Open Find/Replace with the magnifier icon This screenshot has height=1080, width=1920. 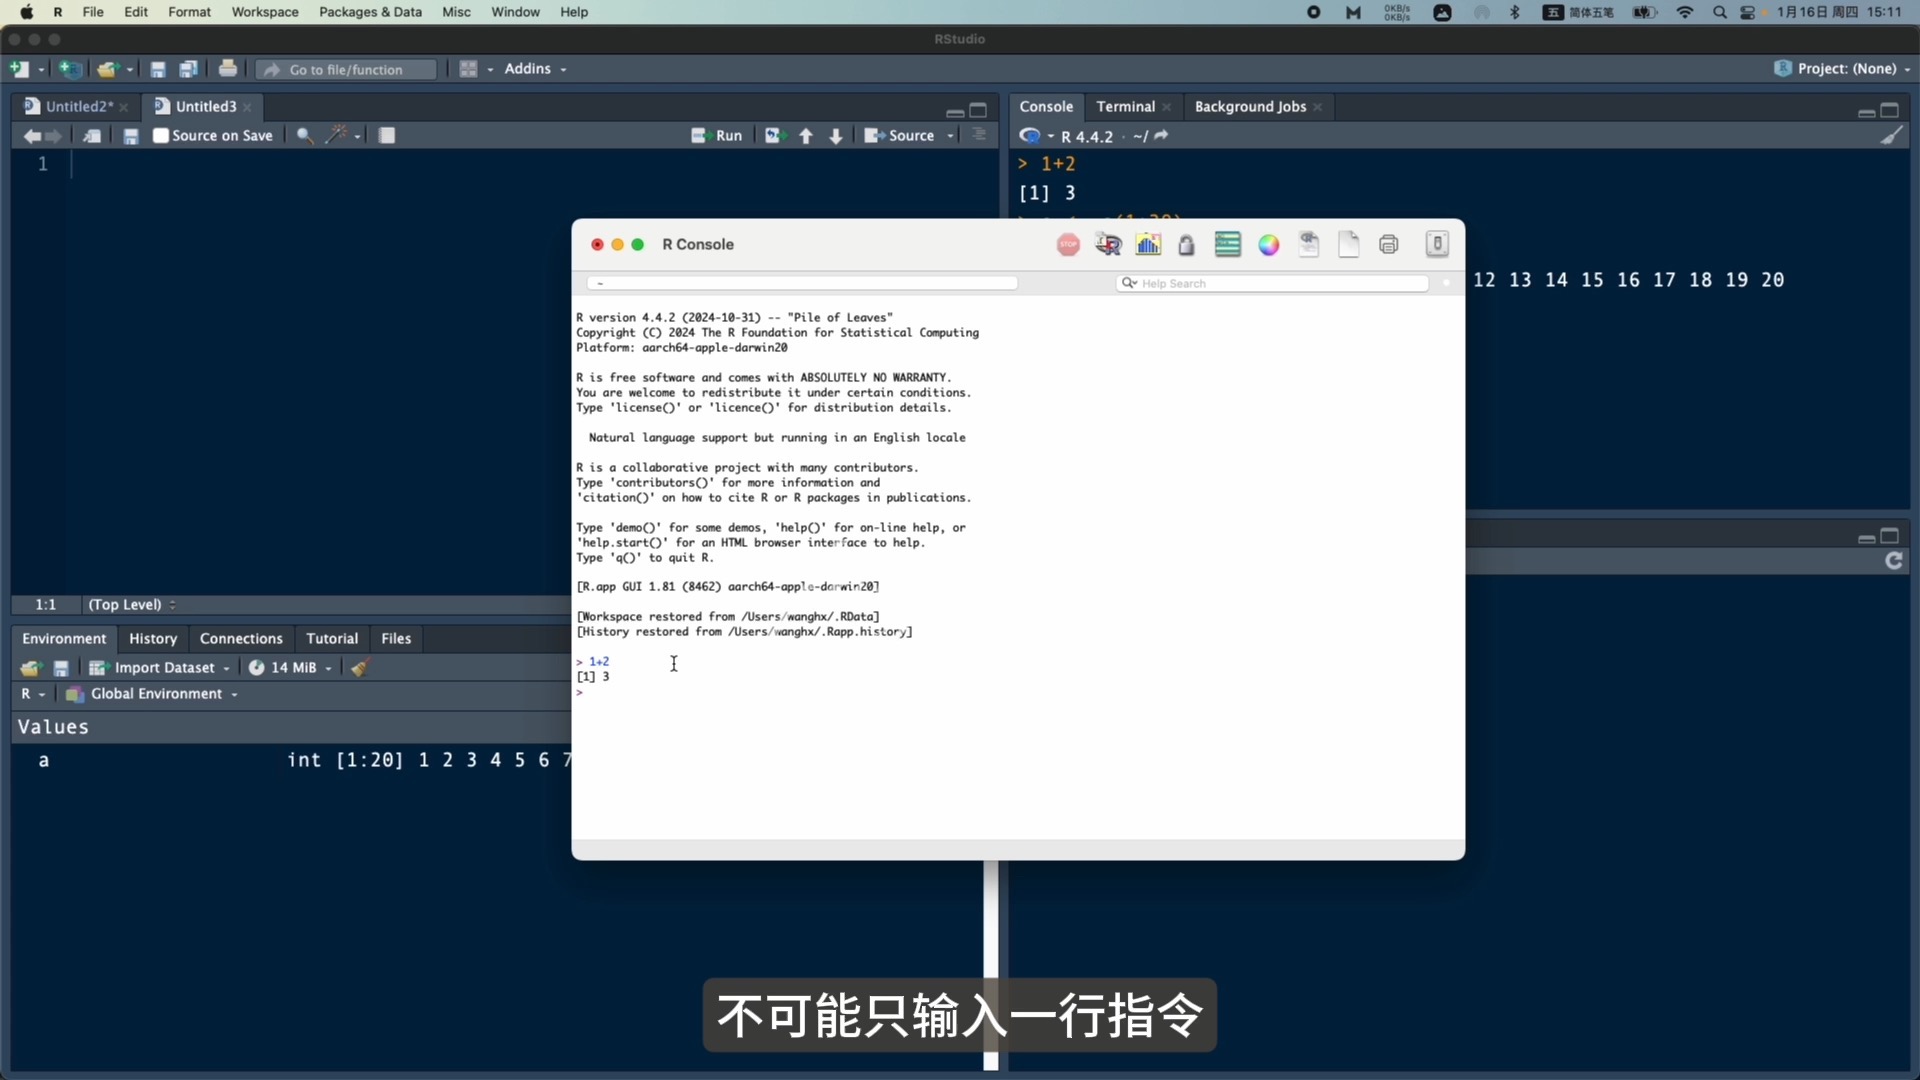tap(303, 135)
